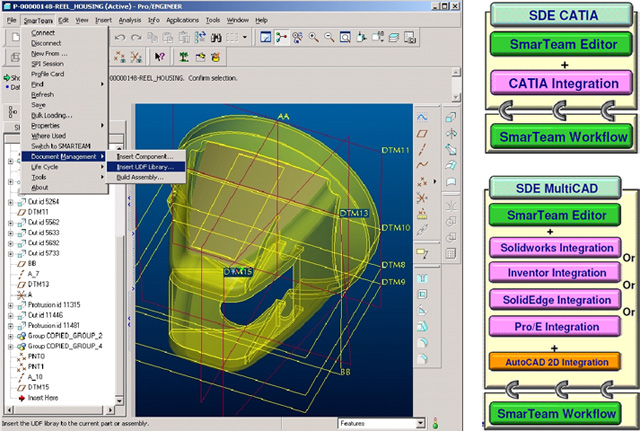
Task: Choose Build Assembly from submenu
Action: pos(146,177)
